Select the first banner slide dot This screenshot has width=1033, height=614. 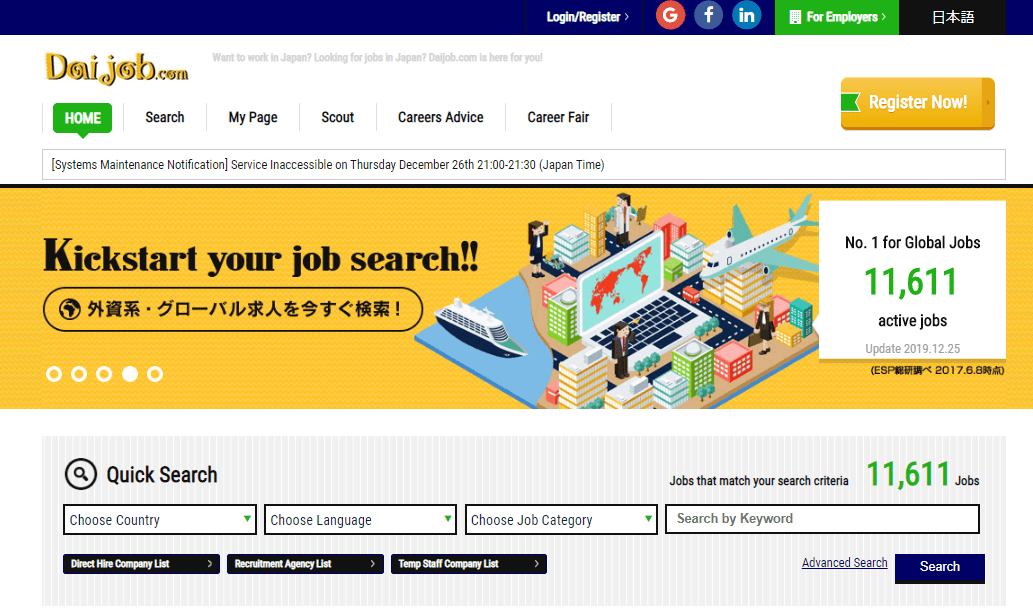[x=54, y=374]
